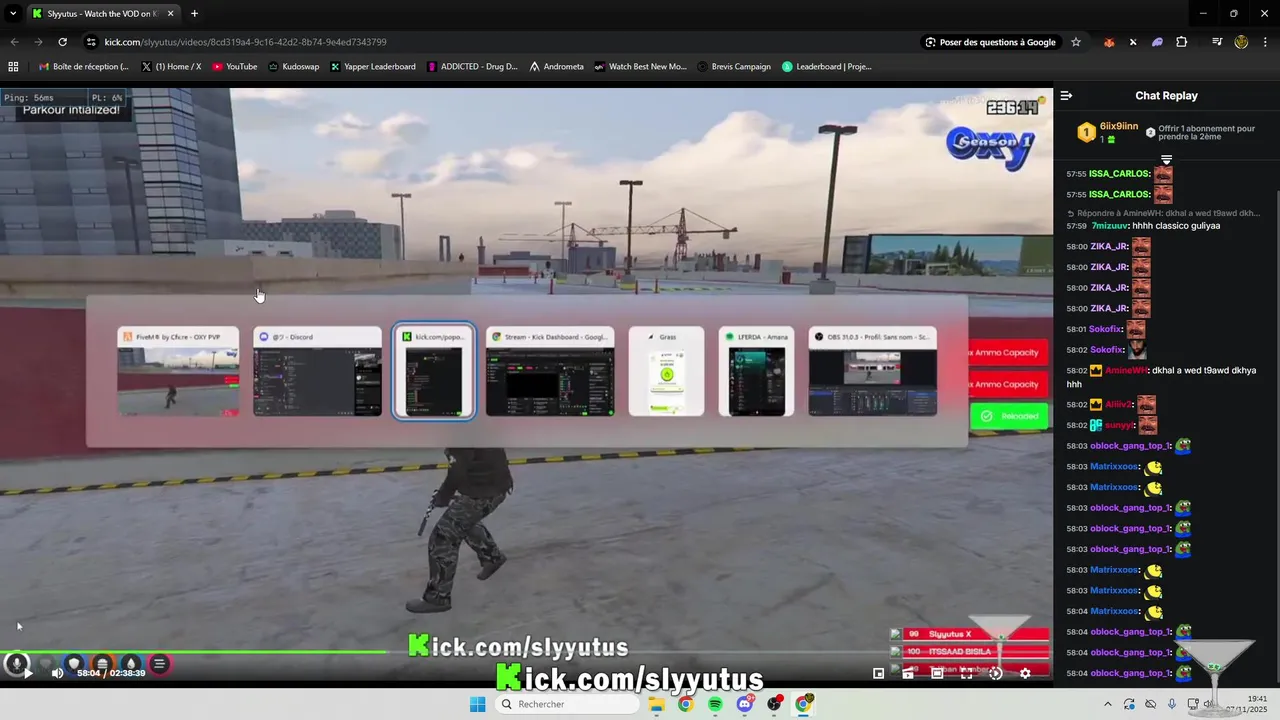This screenshot has height=720, width=1280.
Task: Show hidden system tray icons
Action: pyautogui.click(x=1108, y=704)
